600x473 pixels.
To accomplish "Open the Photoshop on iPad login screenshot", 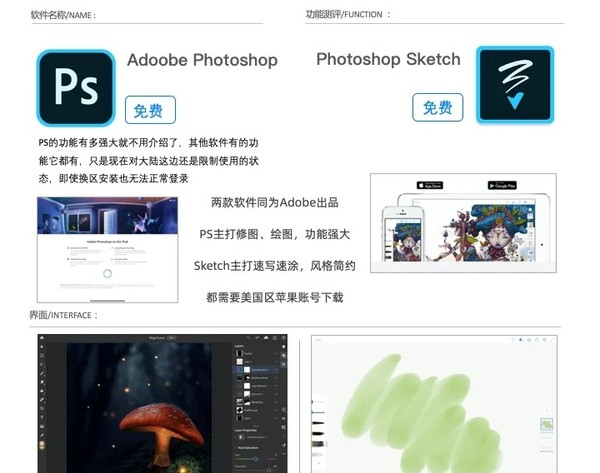I will [108, 250].
